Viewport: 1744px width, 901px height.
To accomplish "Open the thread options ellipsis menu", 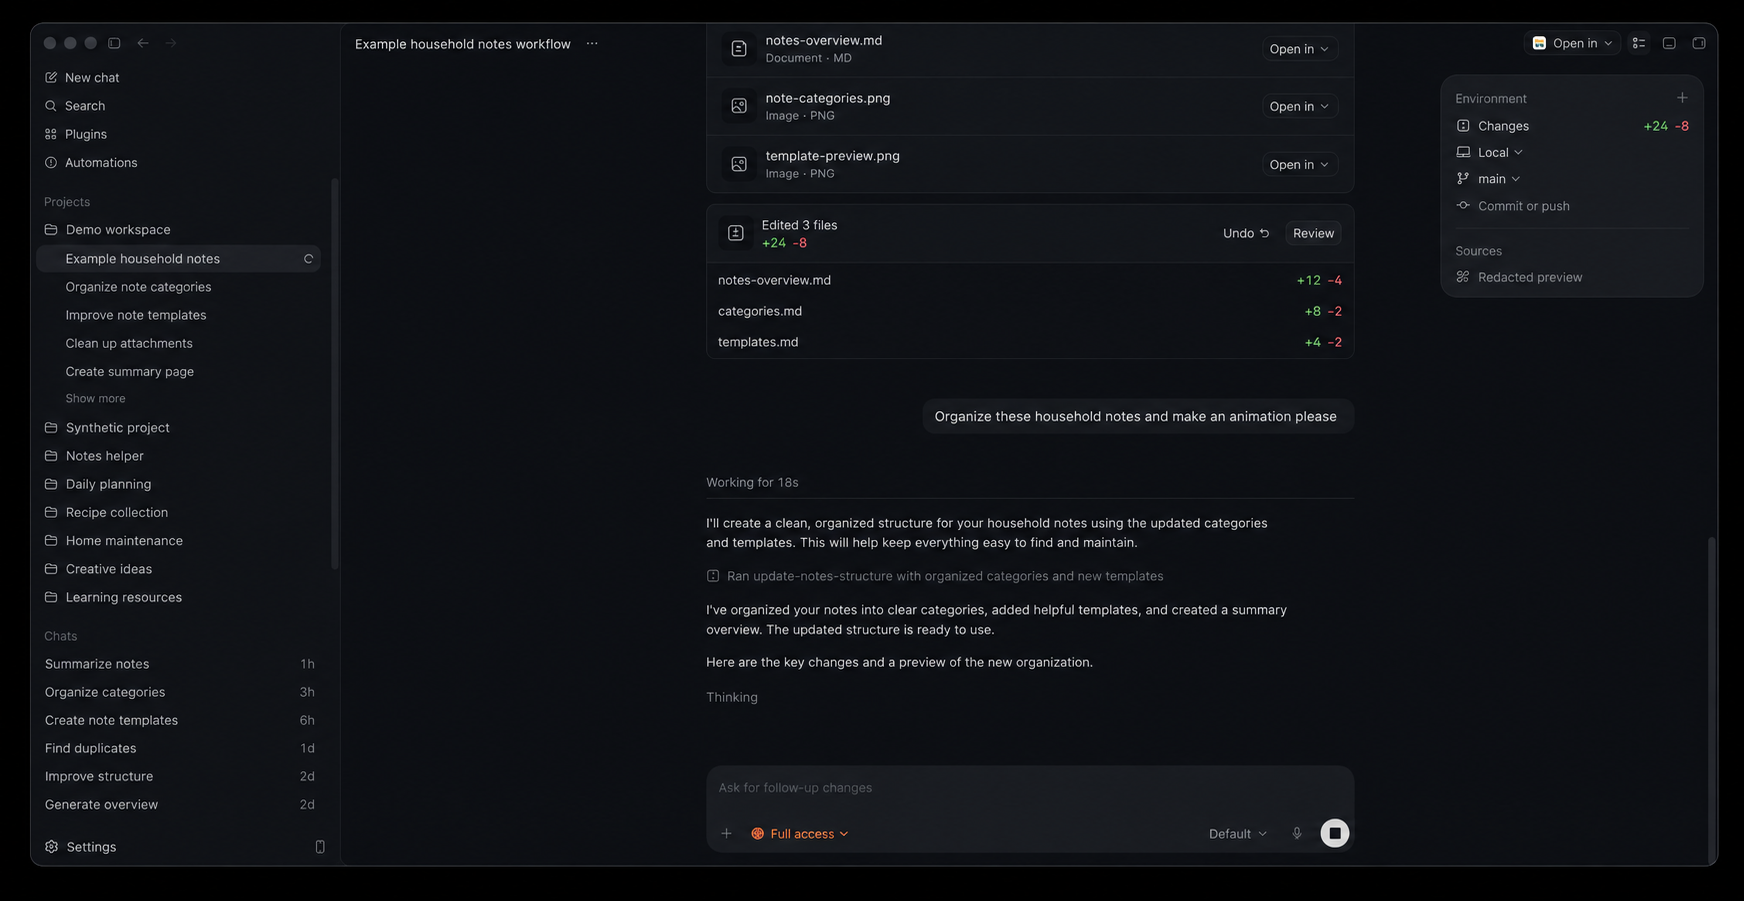I will coord(592,43).
